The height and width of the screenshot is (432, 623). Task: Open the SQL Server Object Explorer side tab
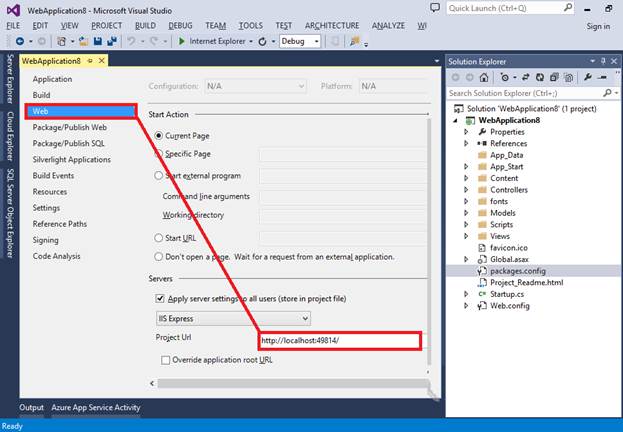click(x=10, y=213)
